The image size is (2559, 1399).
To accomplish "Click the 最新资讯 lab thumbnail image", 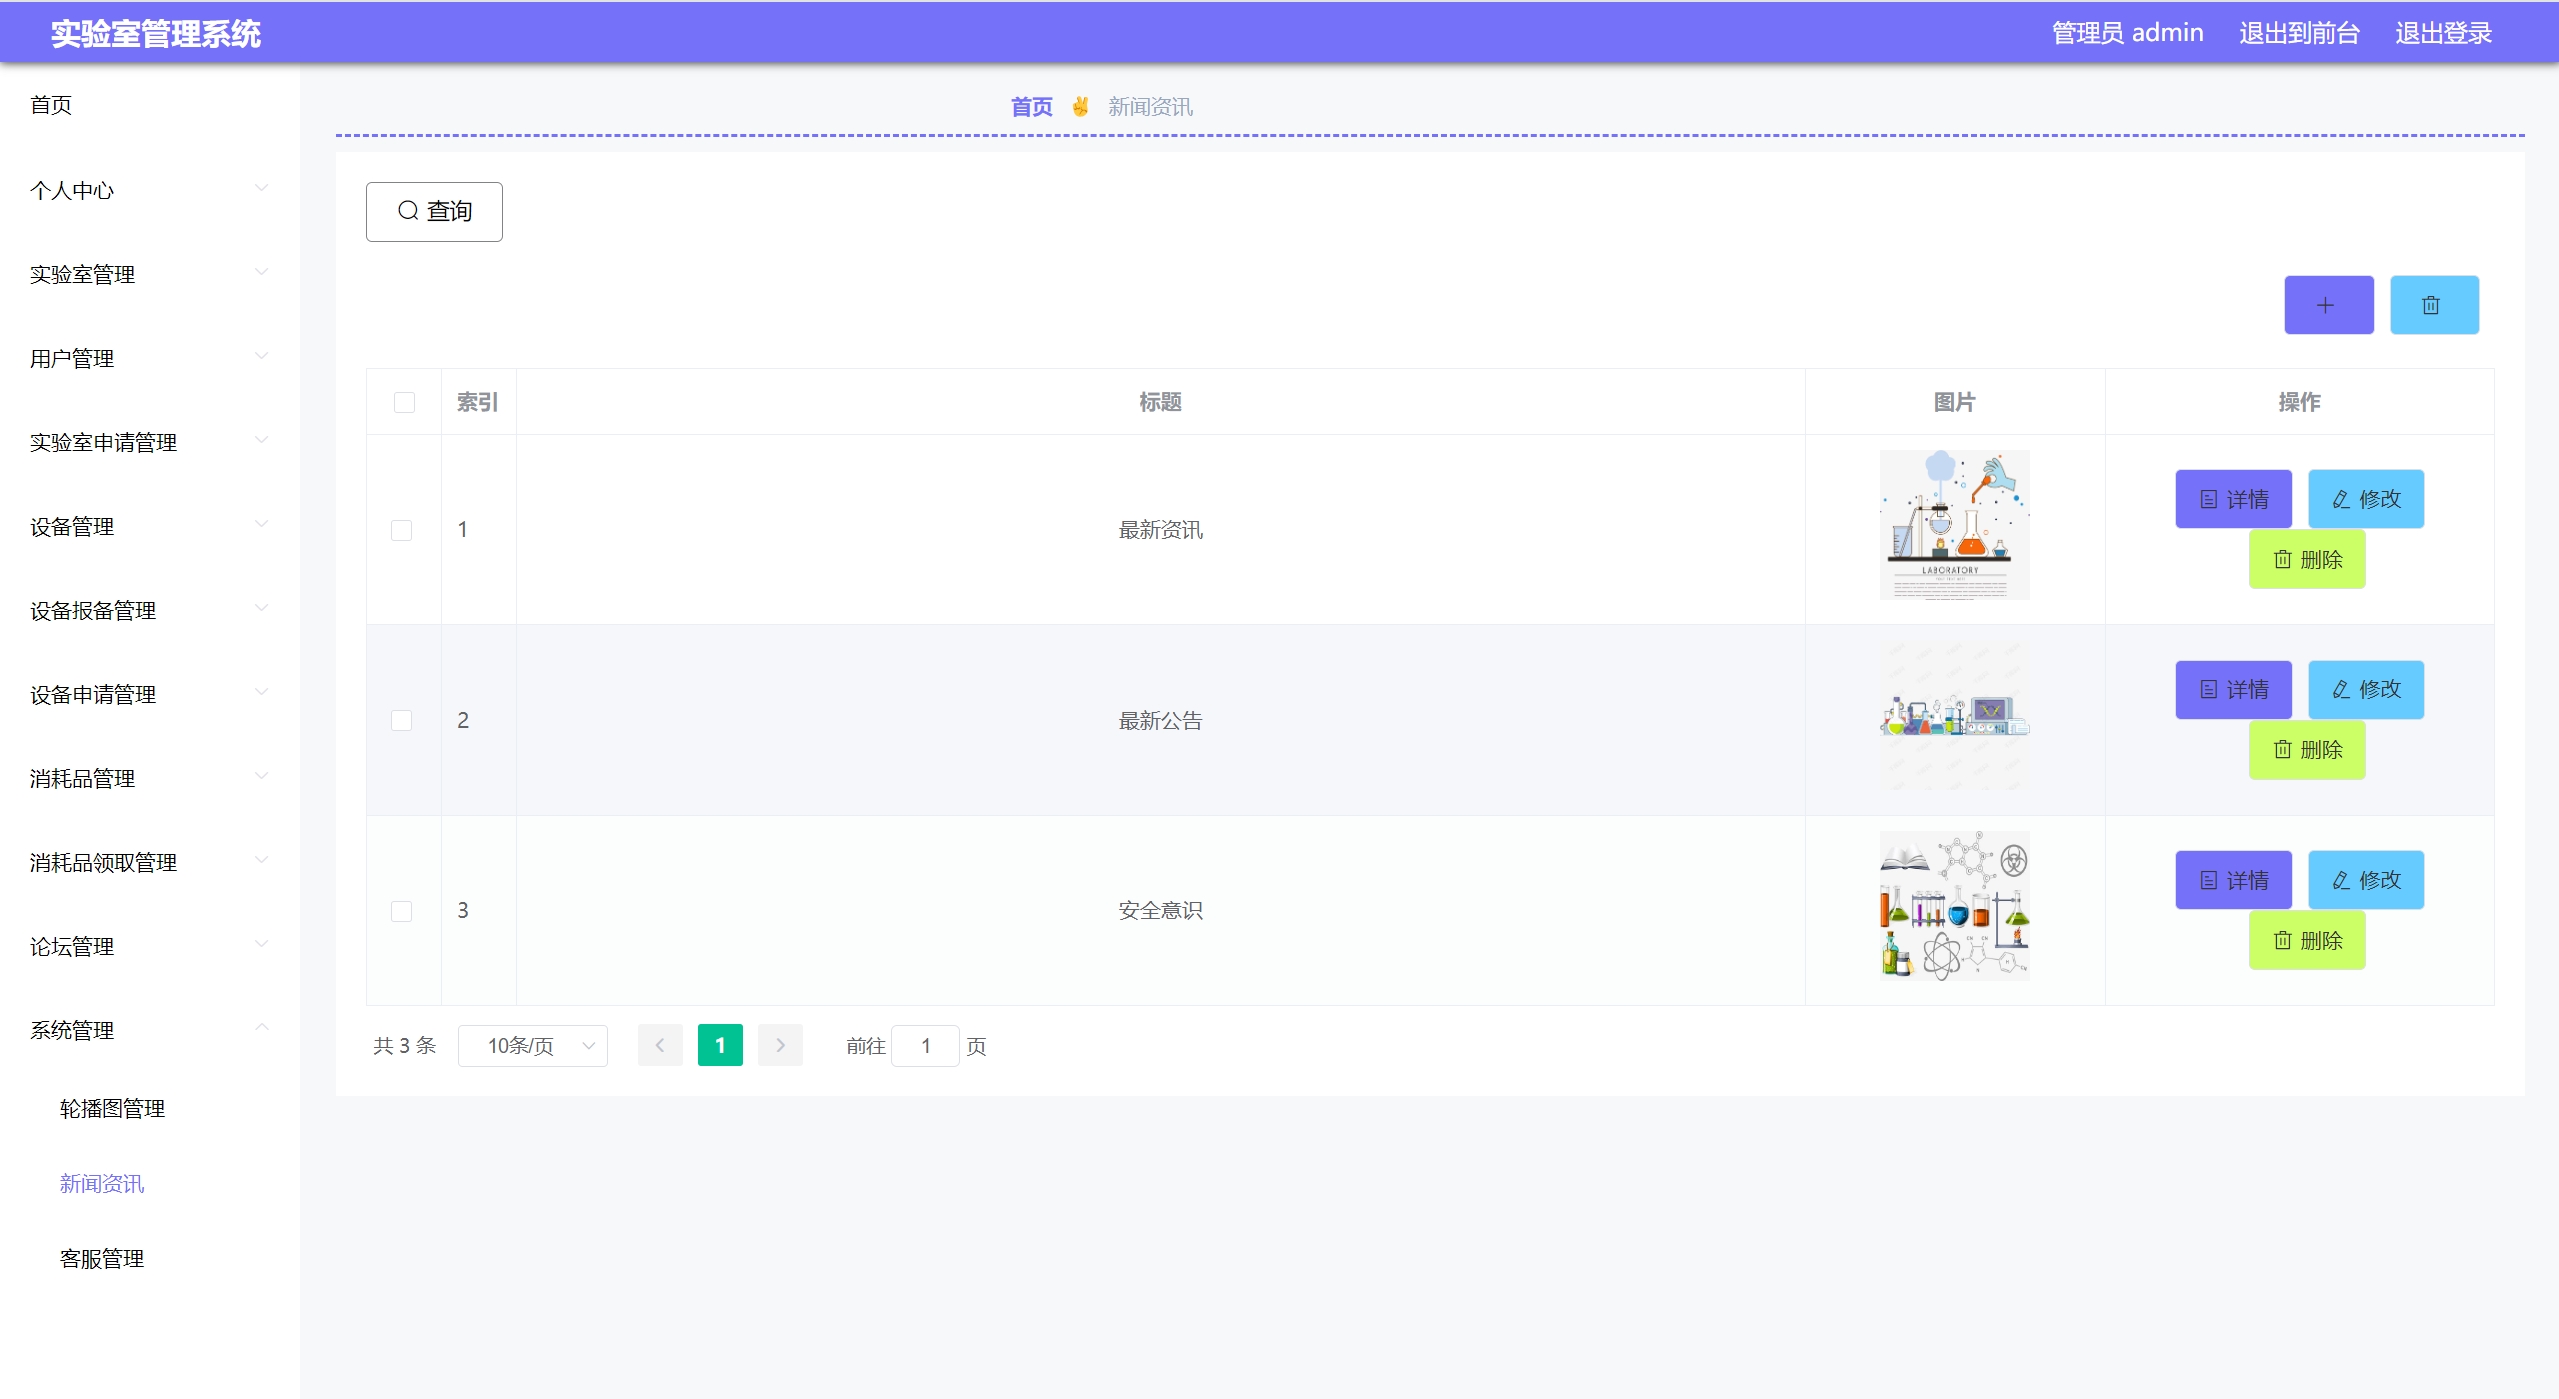I will click(x=1953, y=525).
